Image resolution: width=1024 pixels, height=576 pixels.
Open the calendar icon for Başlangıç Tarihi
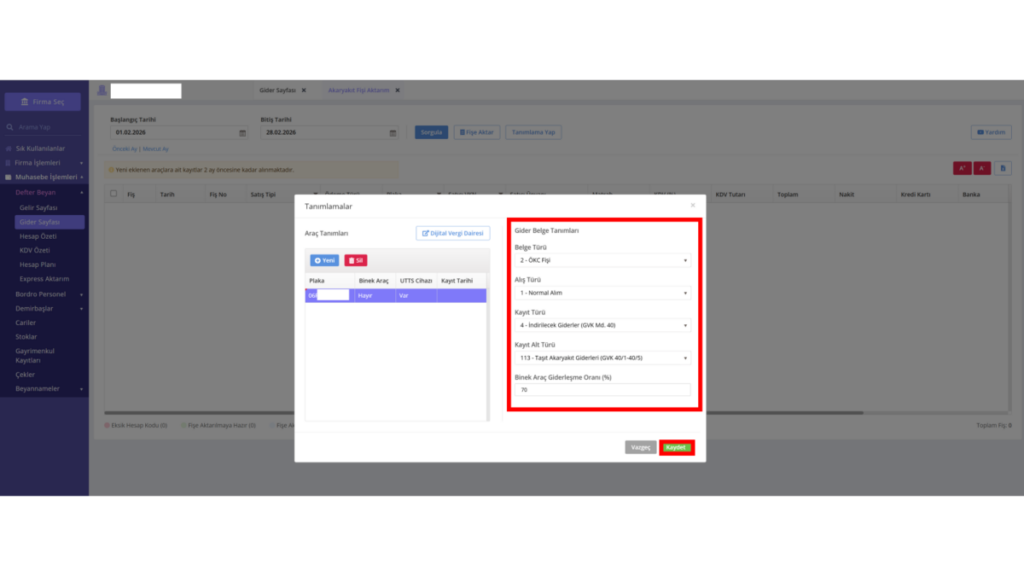[242, 133]
